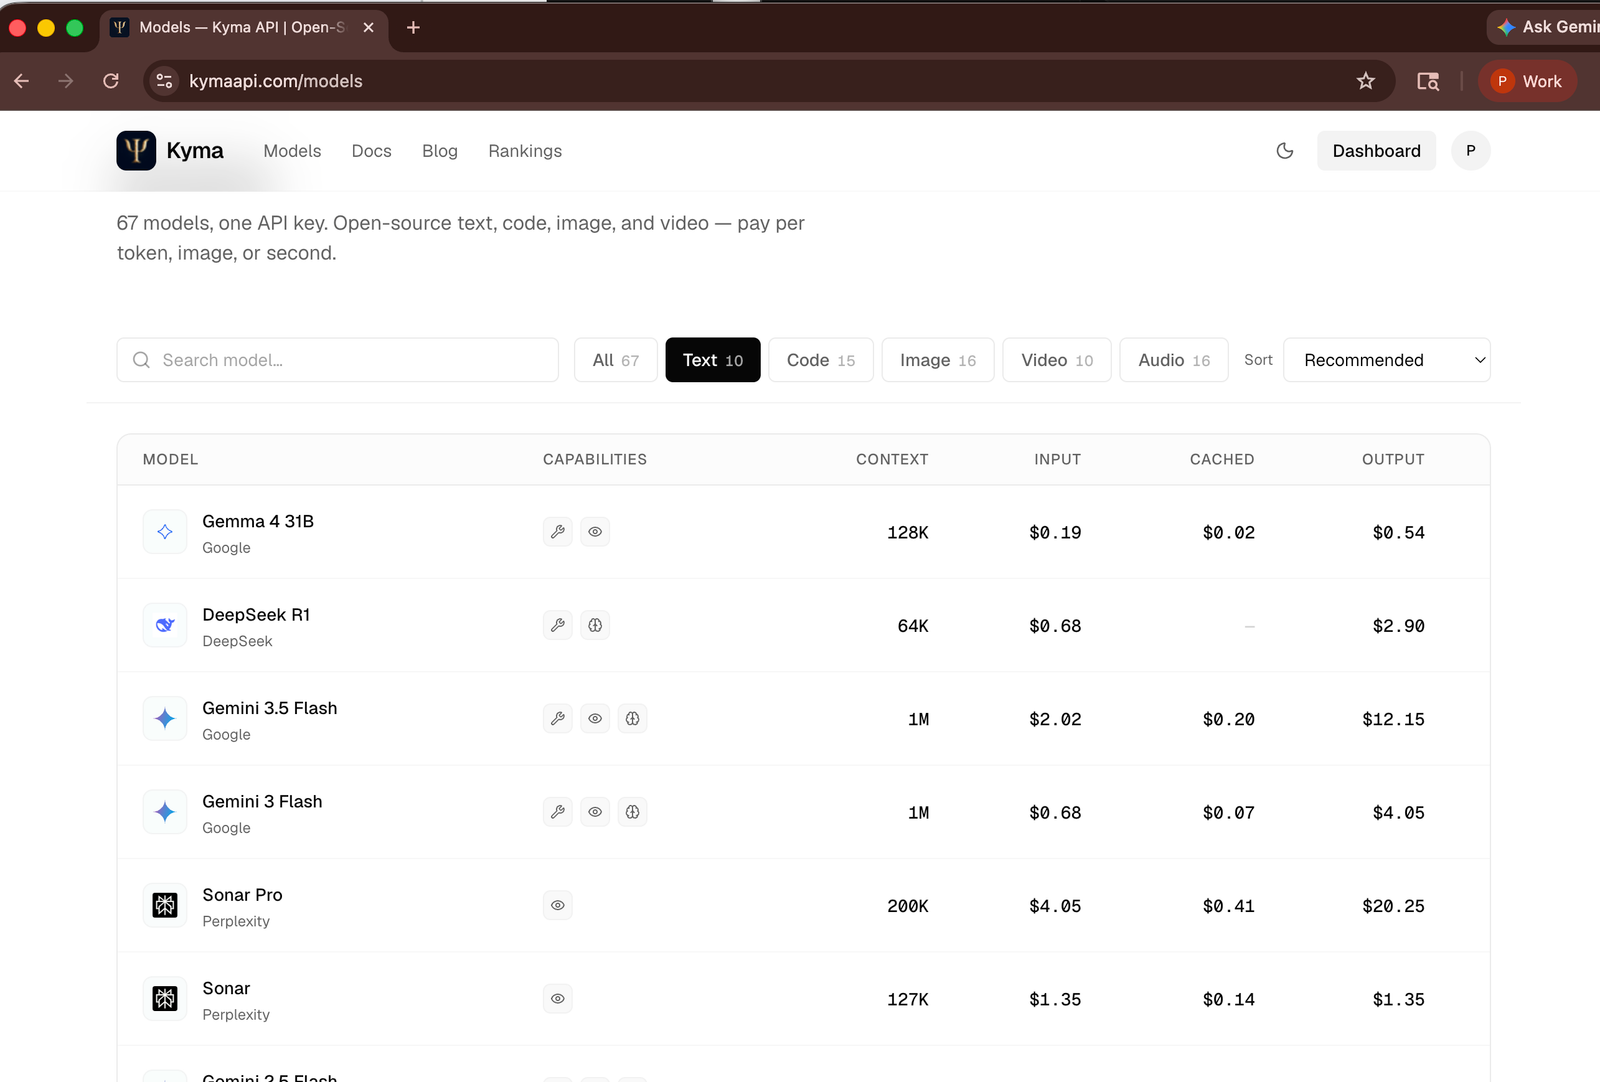The image size is (1600, 1082).
Task: Click the Sonar model Perplexity logo
Action: pyautogui.click(x=165, y=999)
